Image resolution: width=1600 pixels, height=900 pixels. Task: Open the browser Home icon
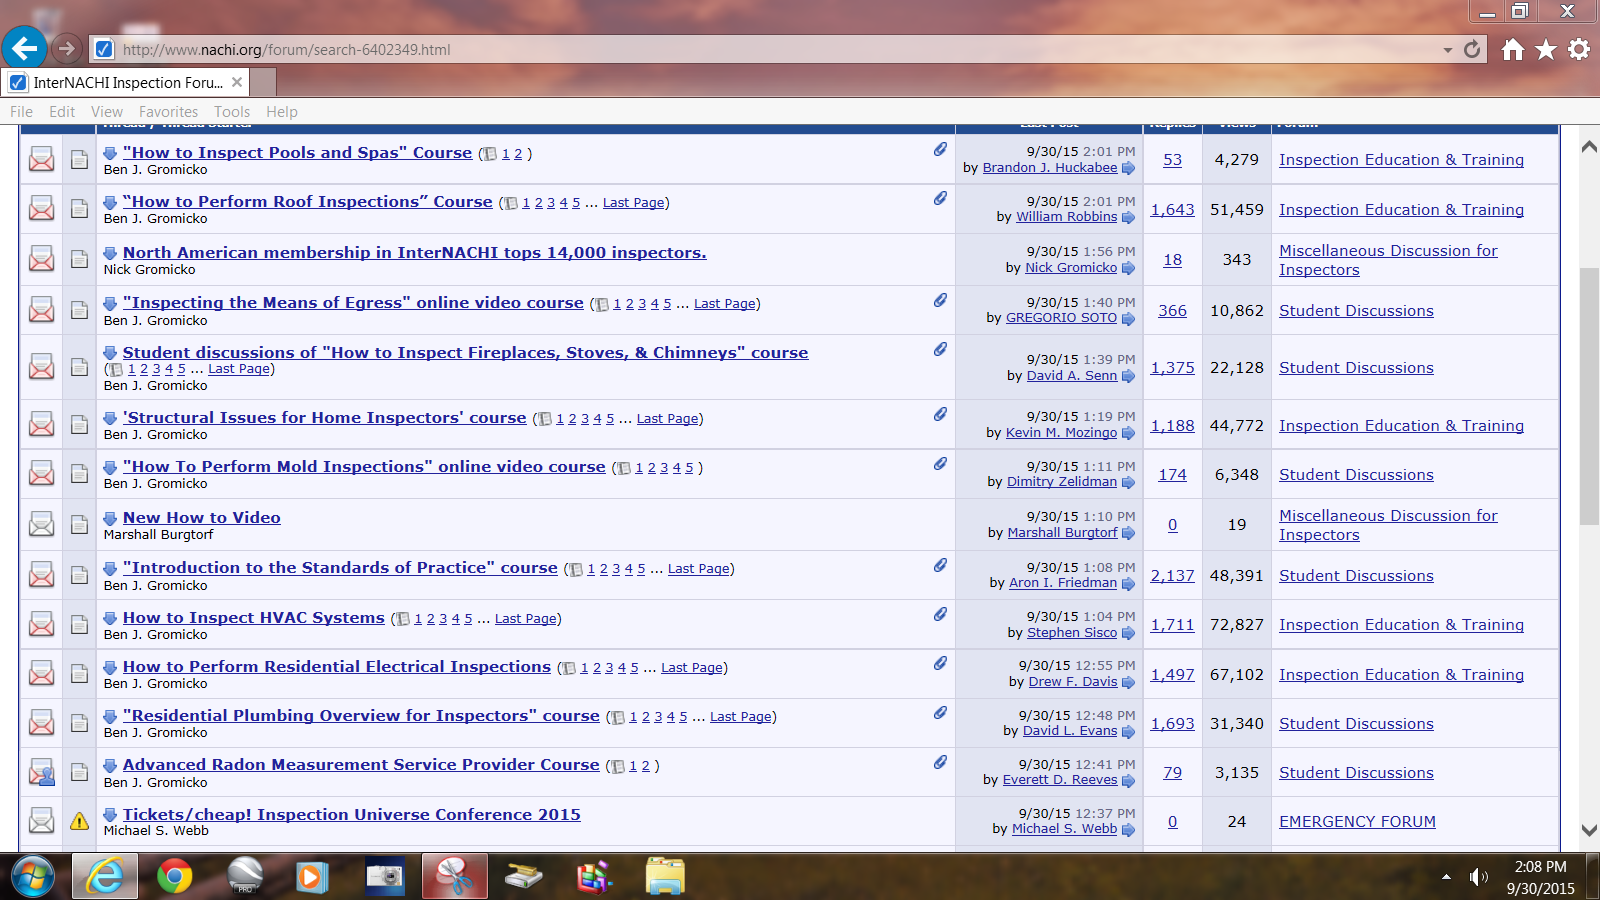coord(1513,49)
